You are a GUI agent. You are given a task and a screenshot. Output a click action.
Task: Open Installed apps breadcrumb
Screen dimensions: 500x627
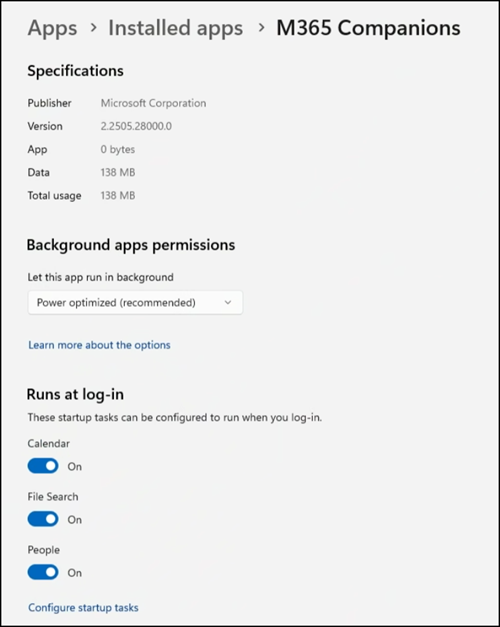(176, 29)
